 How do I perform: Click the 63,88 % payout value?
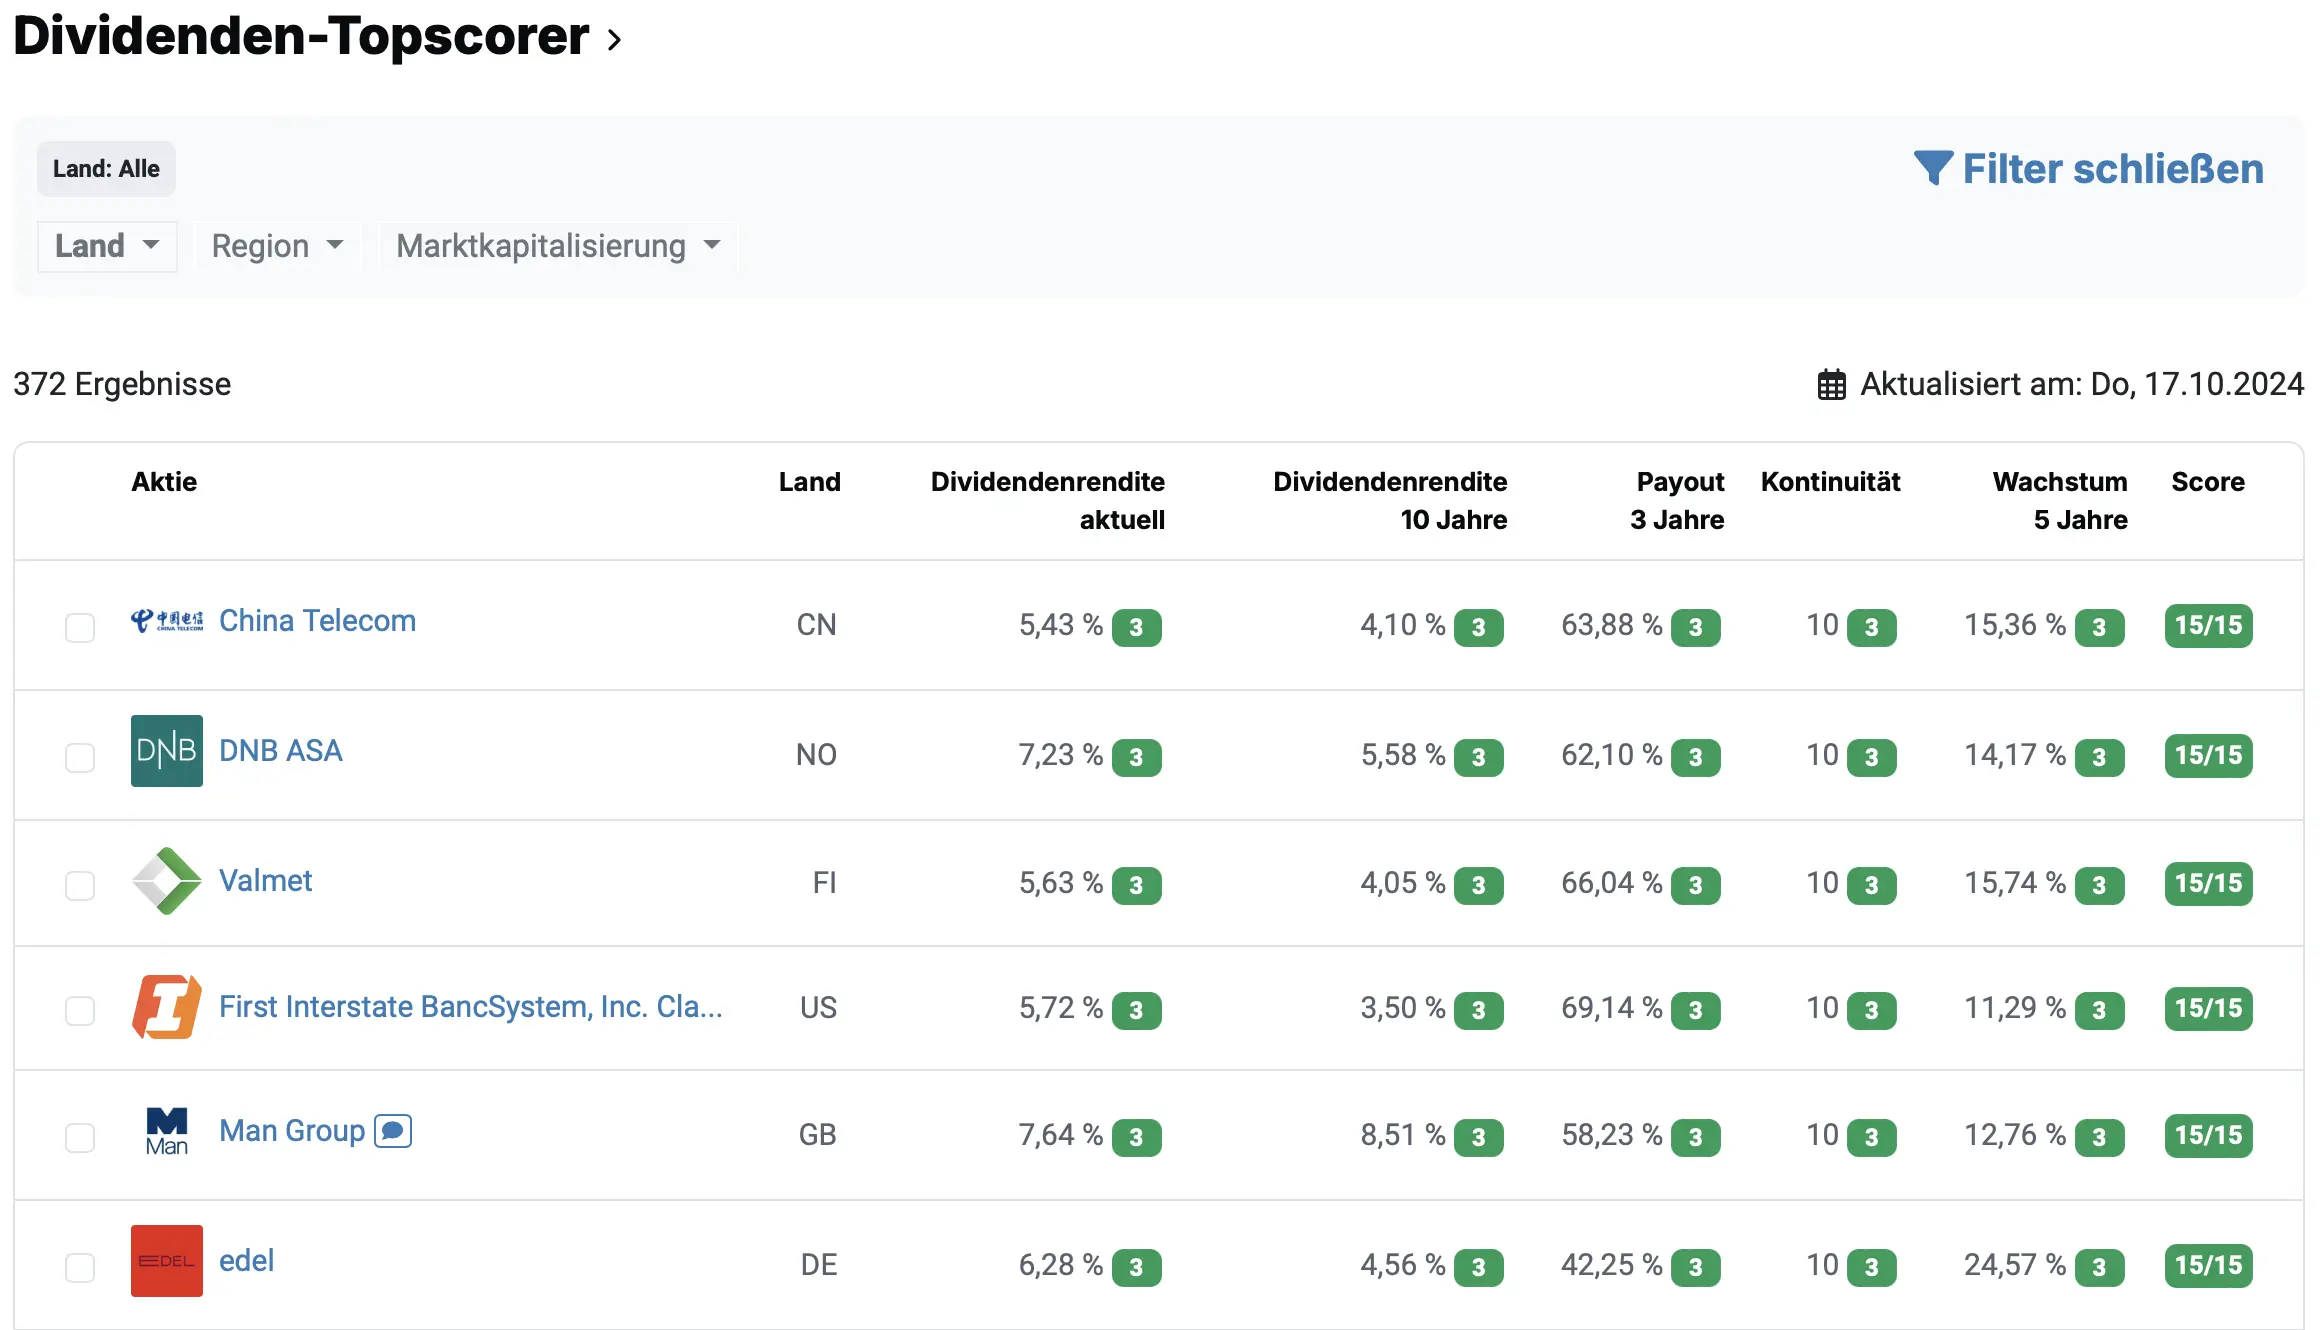click(x=1611, y=626)
